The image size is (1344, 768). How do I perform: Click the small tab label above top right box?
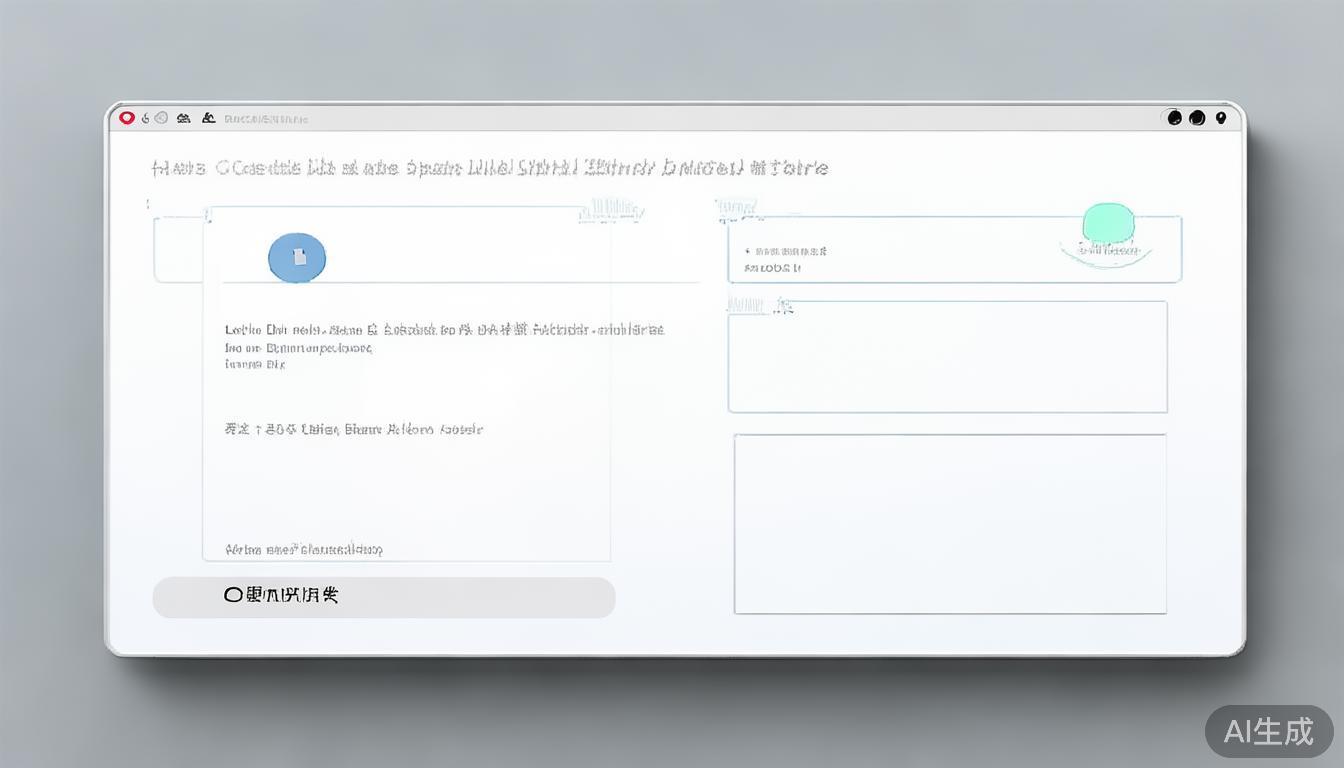point(738,210)
